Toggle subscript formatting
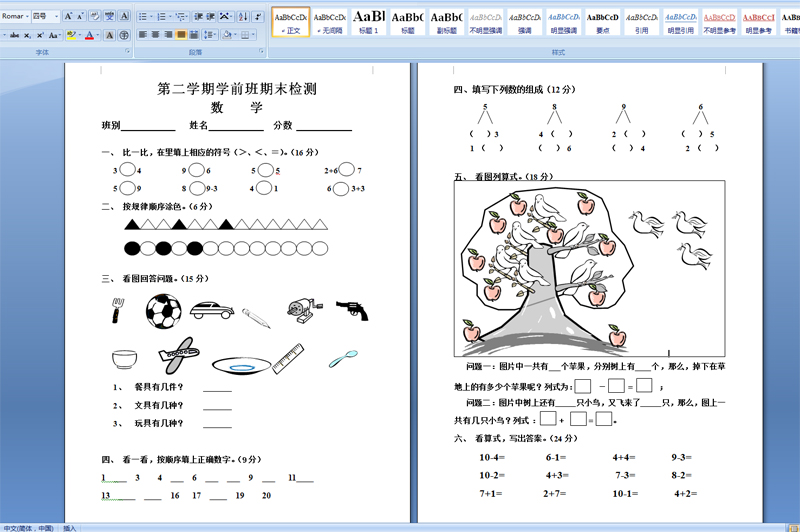Viewport: 800px width, 532px height. 27,35
